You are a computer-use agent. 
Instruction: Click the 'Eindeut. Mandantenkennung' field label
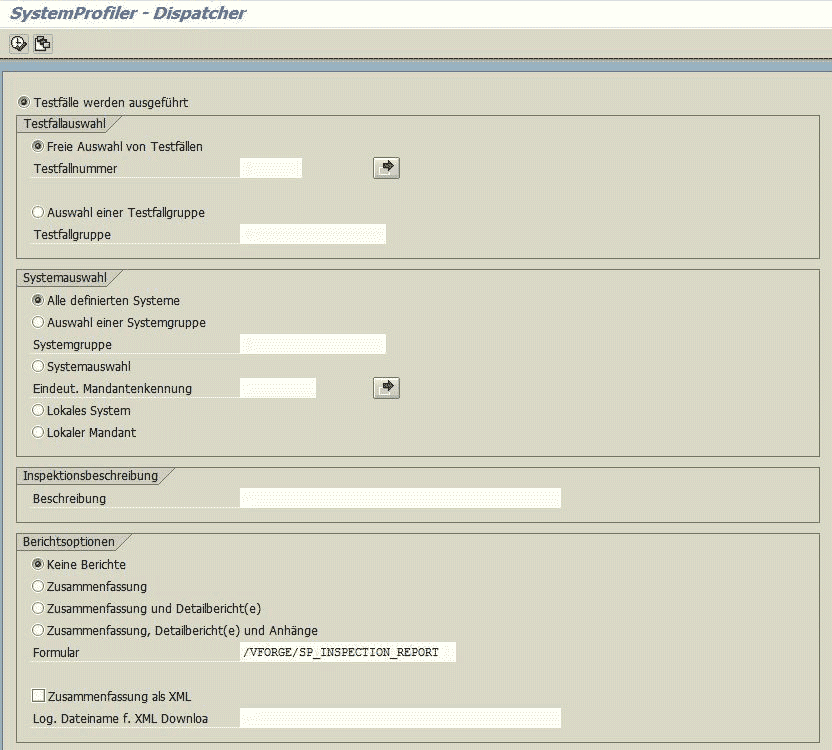point(112,389)
